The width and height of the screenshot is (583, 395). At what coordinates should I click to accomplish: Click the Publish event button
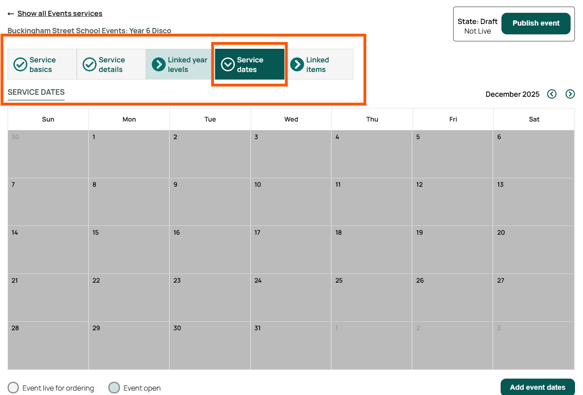tap(536, 23)
